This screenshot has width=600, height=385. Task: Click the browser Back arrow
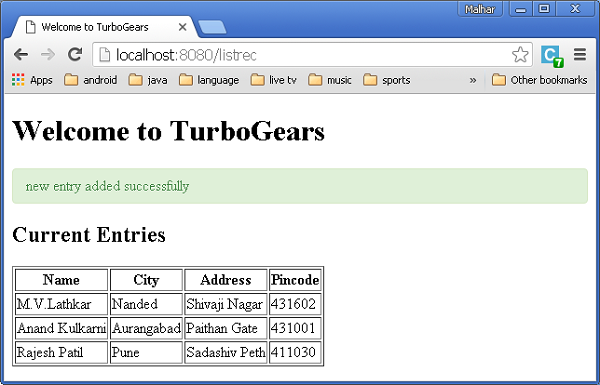click(21, 55)
